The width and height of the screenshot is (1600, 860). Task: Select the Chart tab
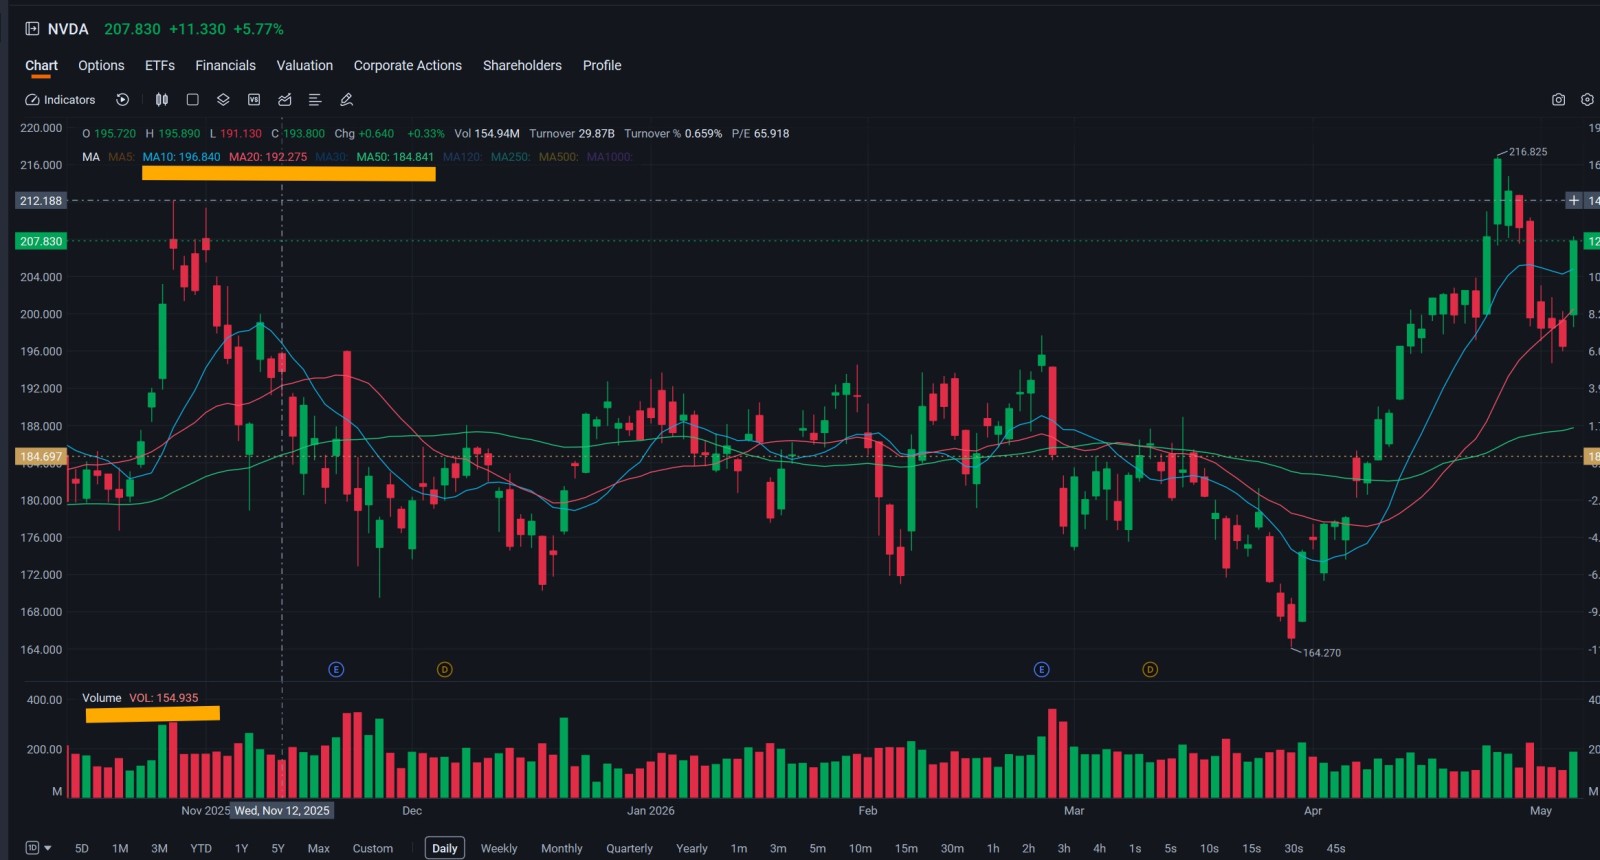pos(41,65)
